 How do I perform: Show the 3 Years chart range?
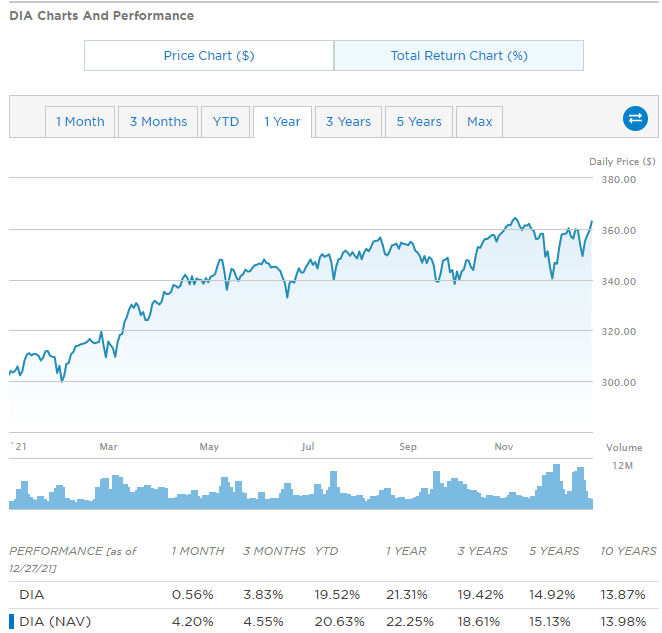pos(348,122)
